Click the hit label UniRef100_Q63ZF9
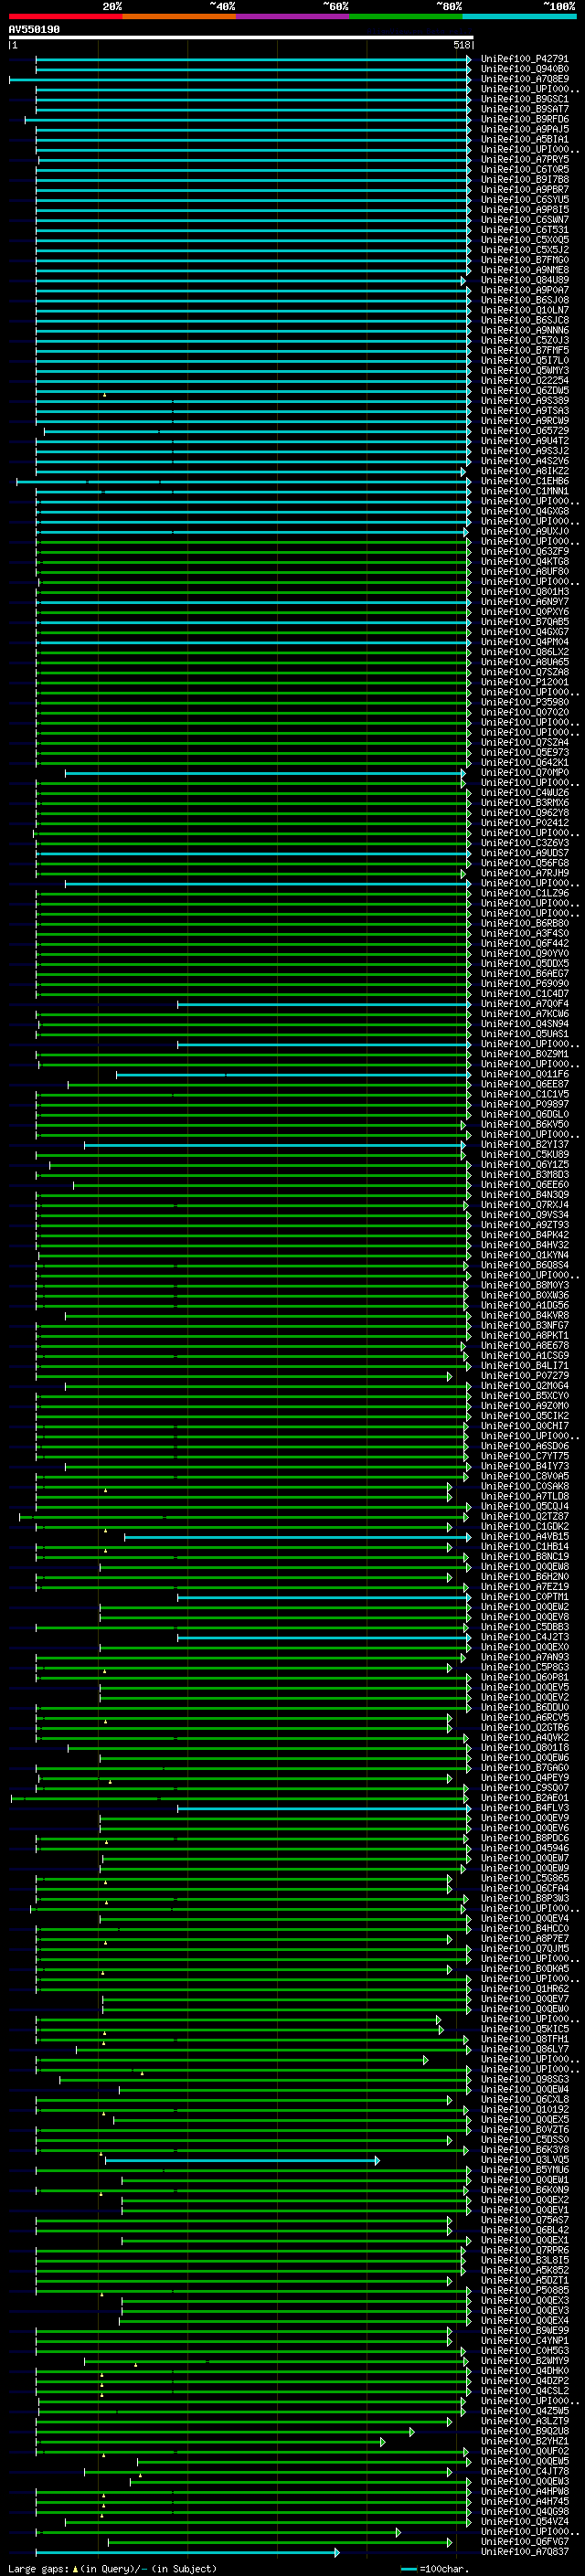 (525, 552)
